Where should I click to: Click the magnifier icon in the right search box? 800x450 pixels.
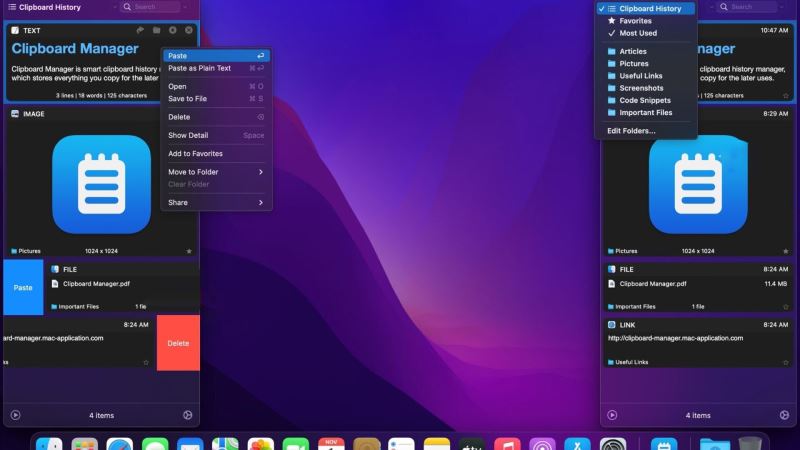(x=723, y=7)
